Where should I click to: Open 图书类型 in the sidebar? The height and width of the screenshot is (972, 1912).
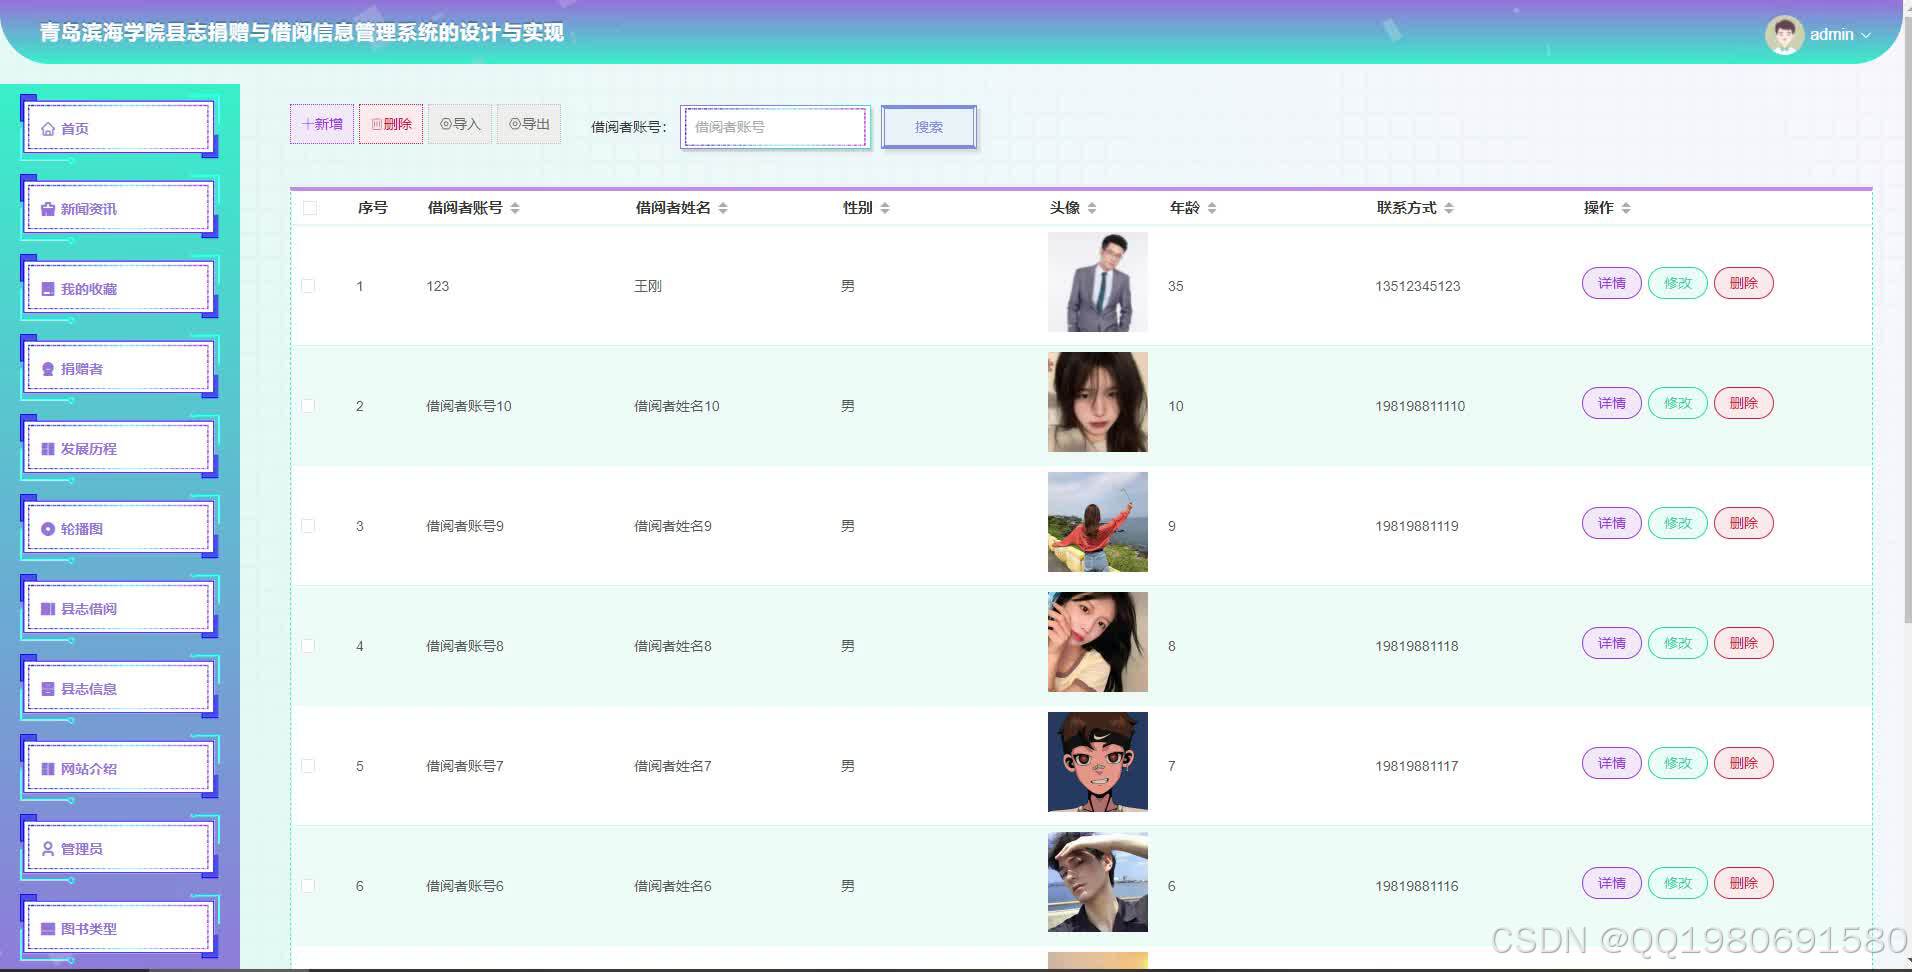[118, 928]
